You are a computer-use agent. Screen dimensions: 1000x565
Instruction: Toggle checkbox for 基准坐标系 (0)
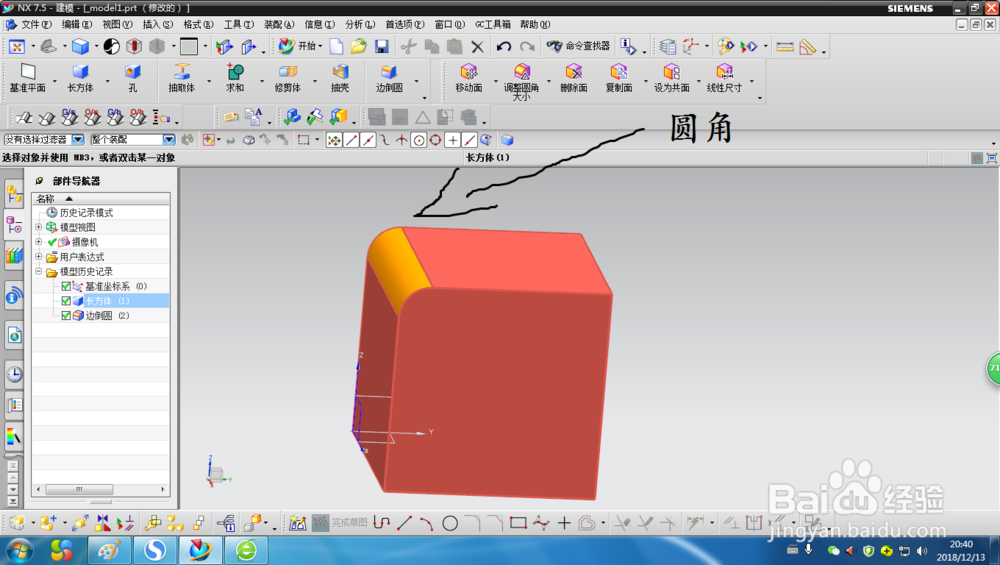[x=66, y=286]
